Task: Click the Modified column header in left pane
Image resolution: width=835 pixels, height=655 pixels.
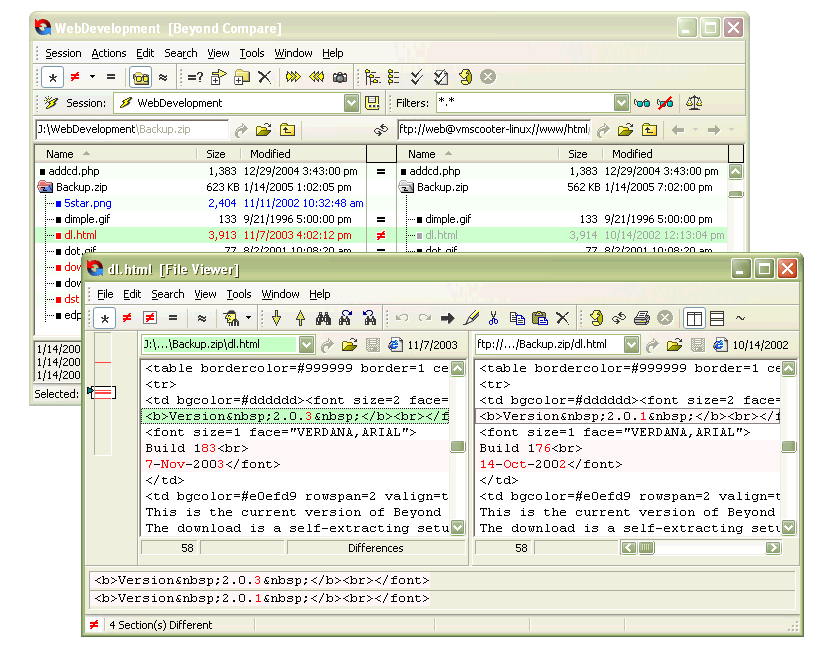Action: [x=270, y=154]
